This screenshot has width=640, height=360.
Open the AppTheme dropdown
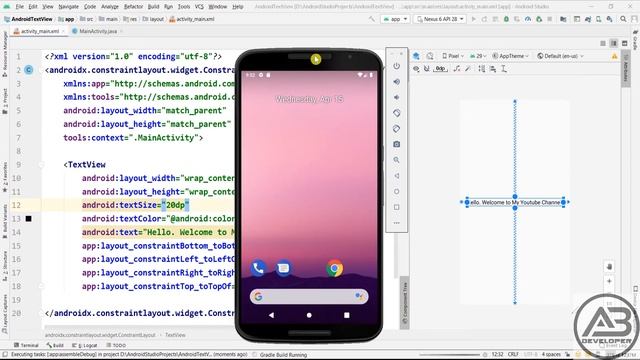point(510,56)
